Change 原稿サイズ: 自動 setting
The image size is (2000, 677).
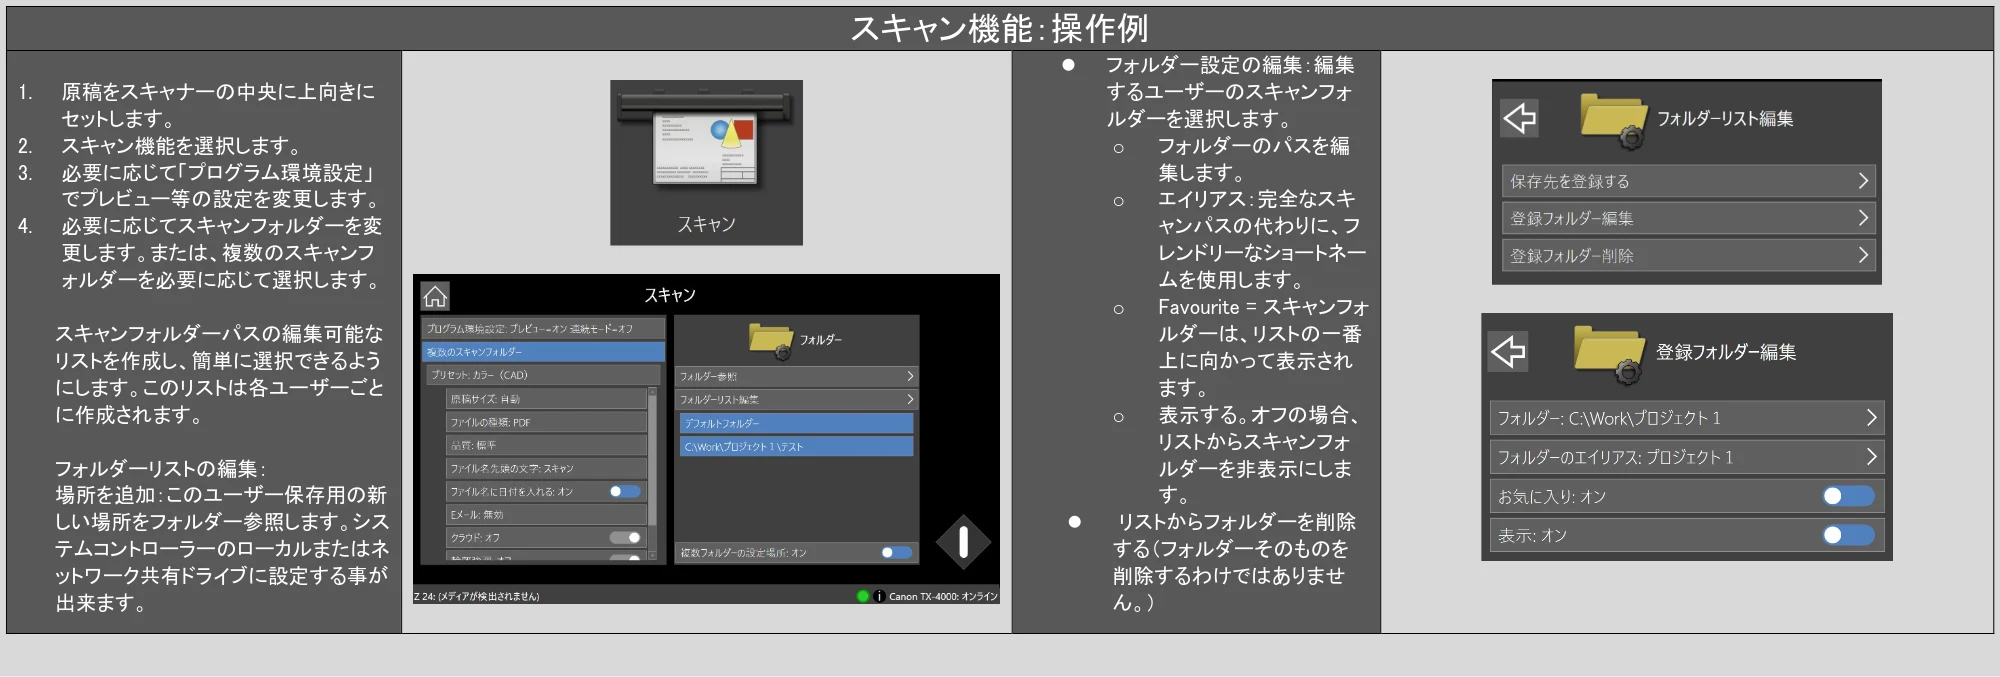coord(546,399)
